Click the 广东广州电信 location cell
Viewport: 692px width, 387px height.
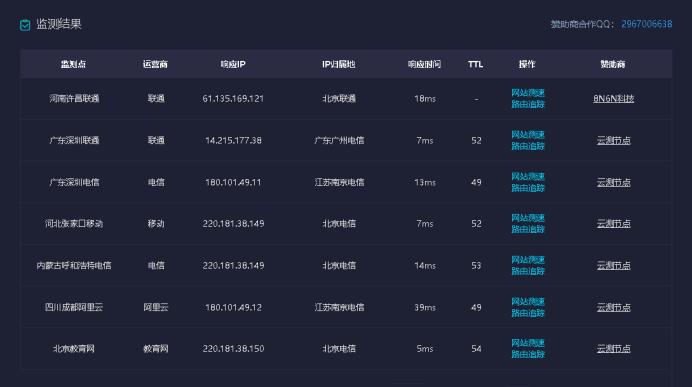tap(339, 140)
